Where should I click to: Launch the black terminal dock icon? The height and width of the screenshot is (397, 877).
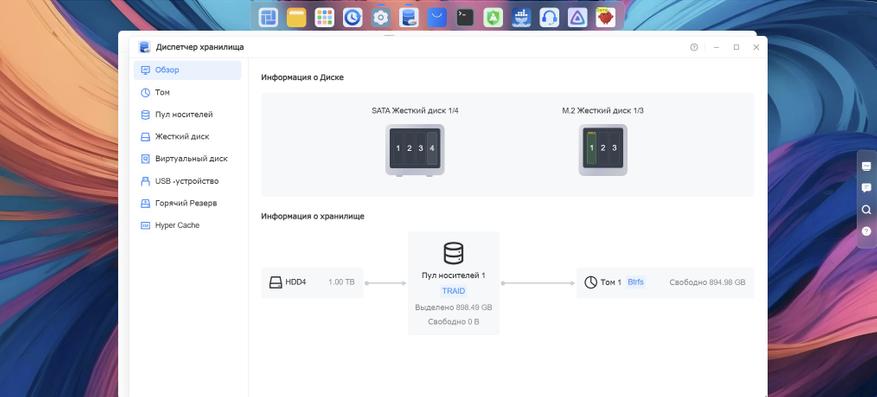click(x=465, y=17)
